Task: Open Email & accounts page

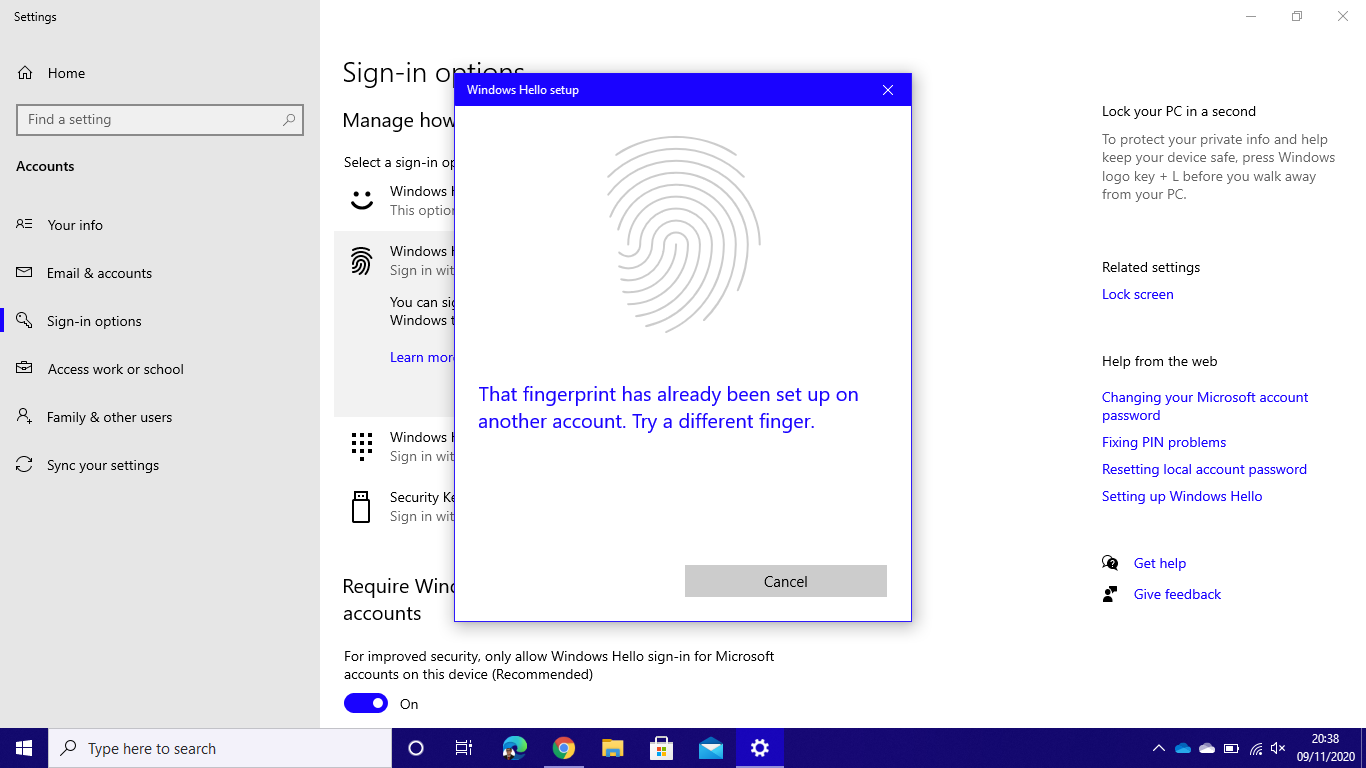Action: click(x=99, y=273)
